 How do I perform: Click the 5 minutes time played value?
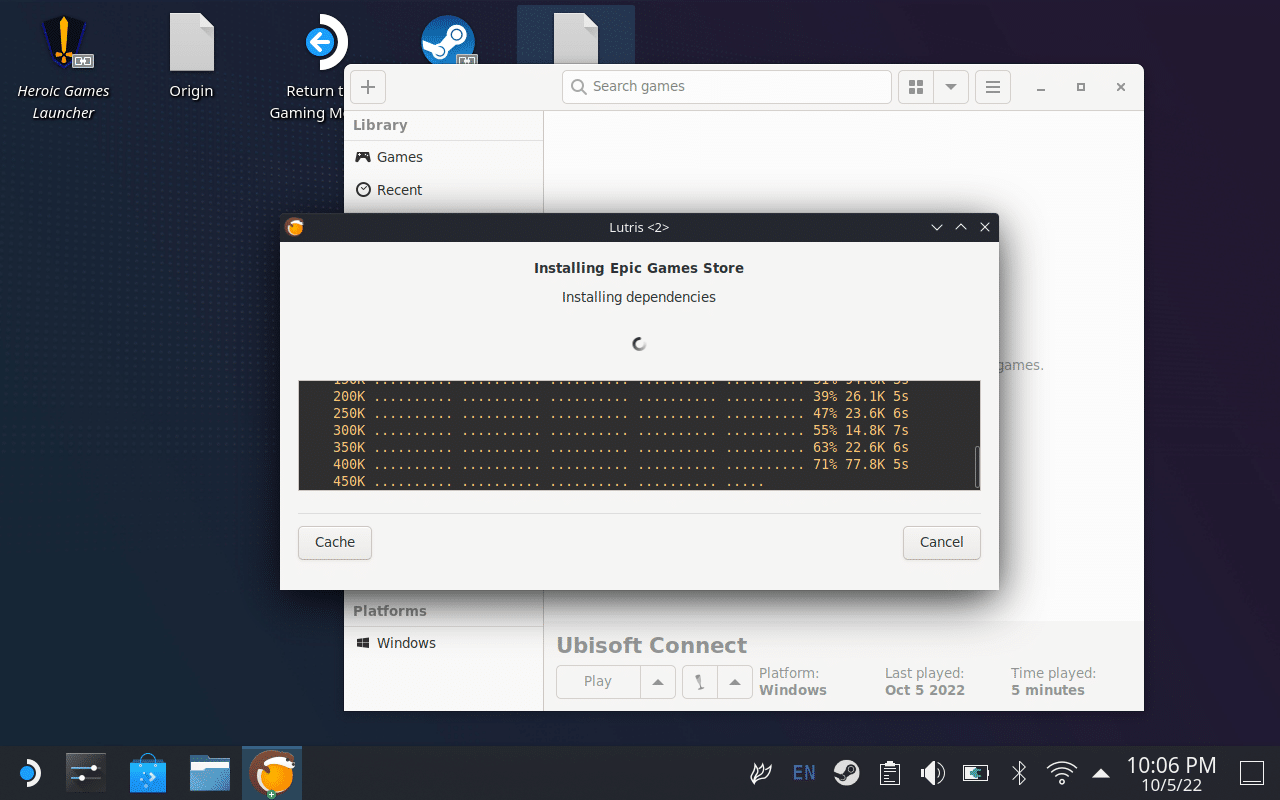click(1048, 690)
